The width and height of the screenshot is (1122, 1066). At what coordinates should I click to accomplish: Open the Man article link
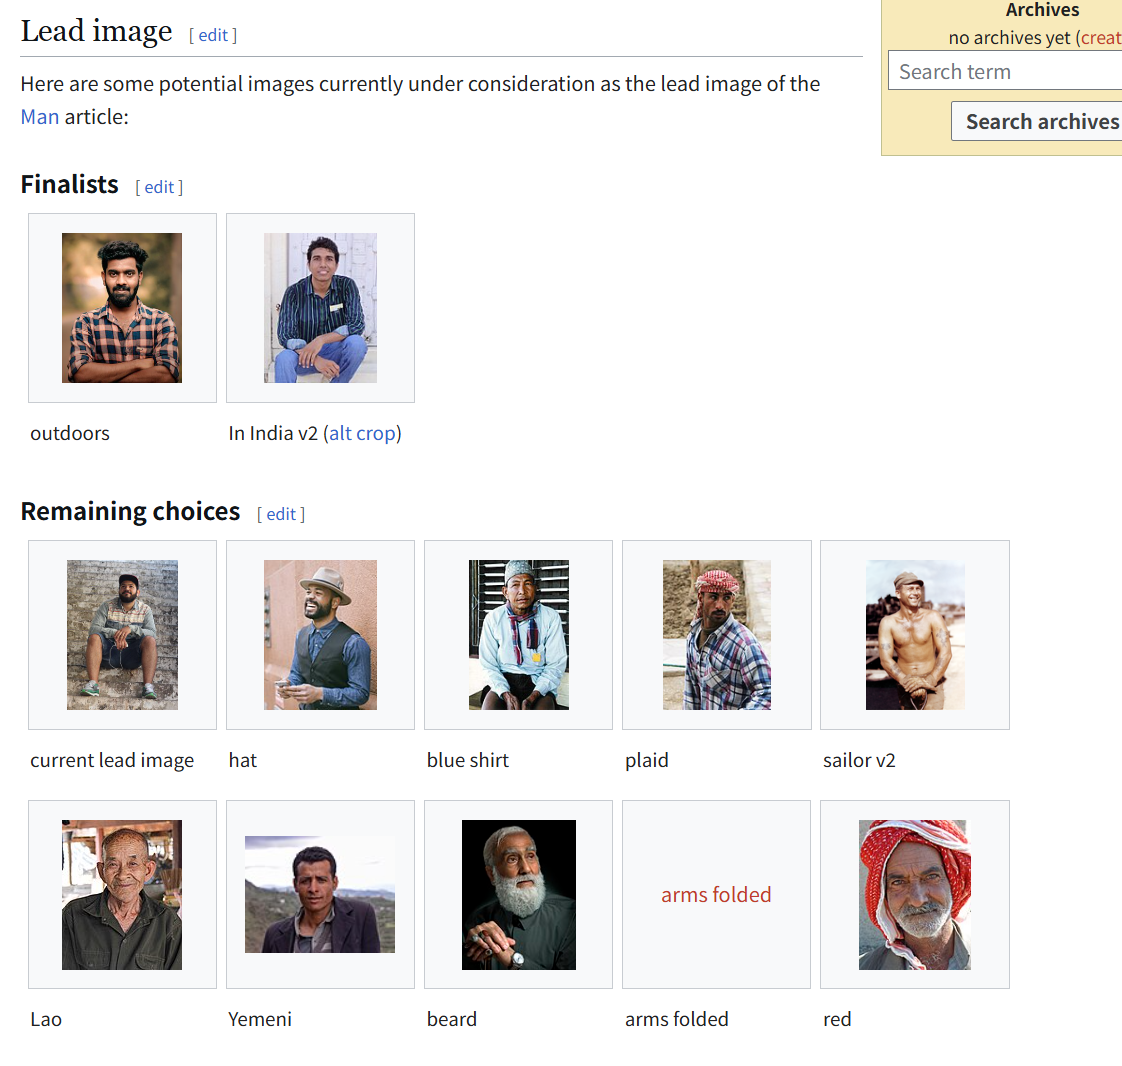click(x=39, y=117)
